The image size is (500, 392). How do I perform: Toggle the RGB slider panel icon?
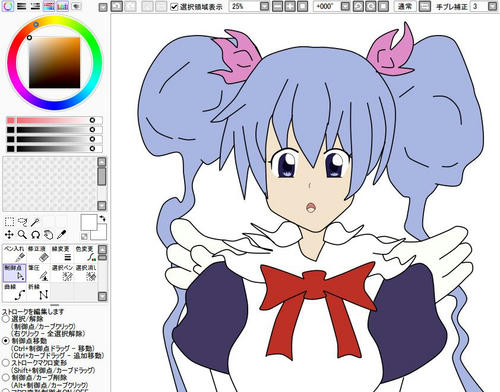[x=22, y=6]
